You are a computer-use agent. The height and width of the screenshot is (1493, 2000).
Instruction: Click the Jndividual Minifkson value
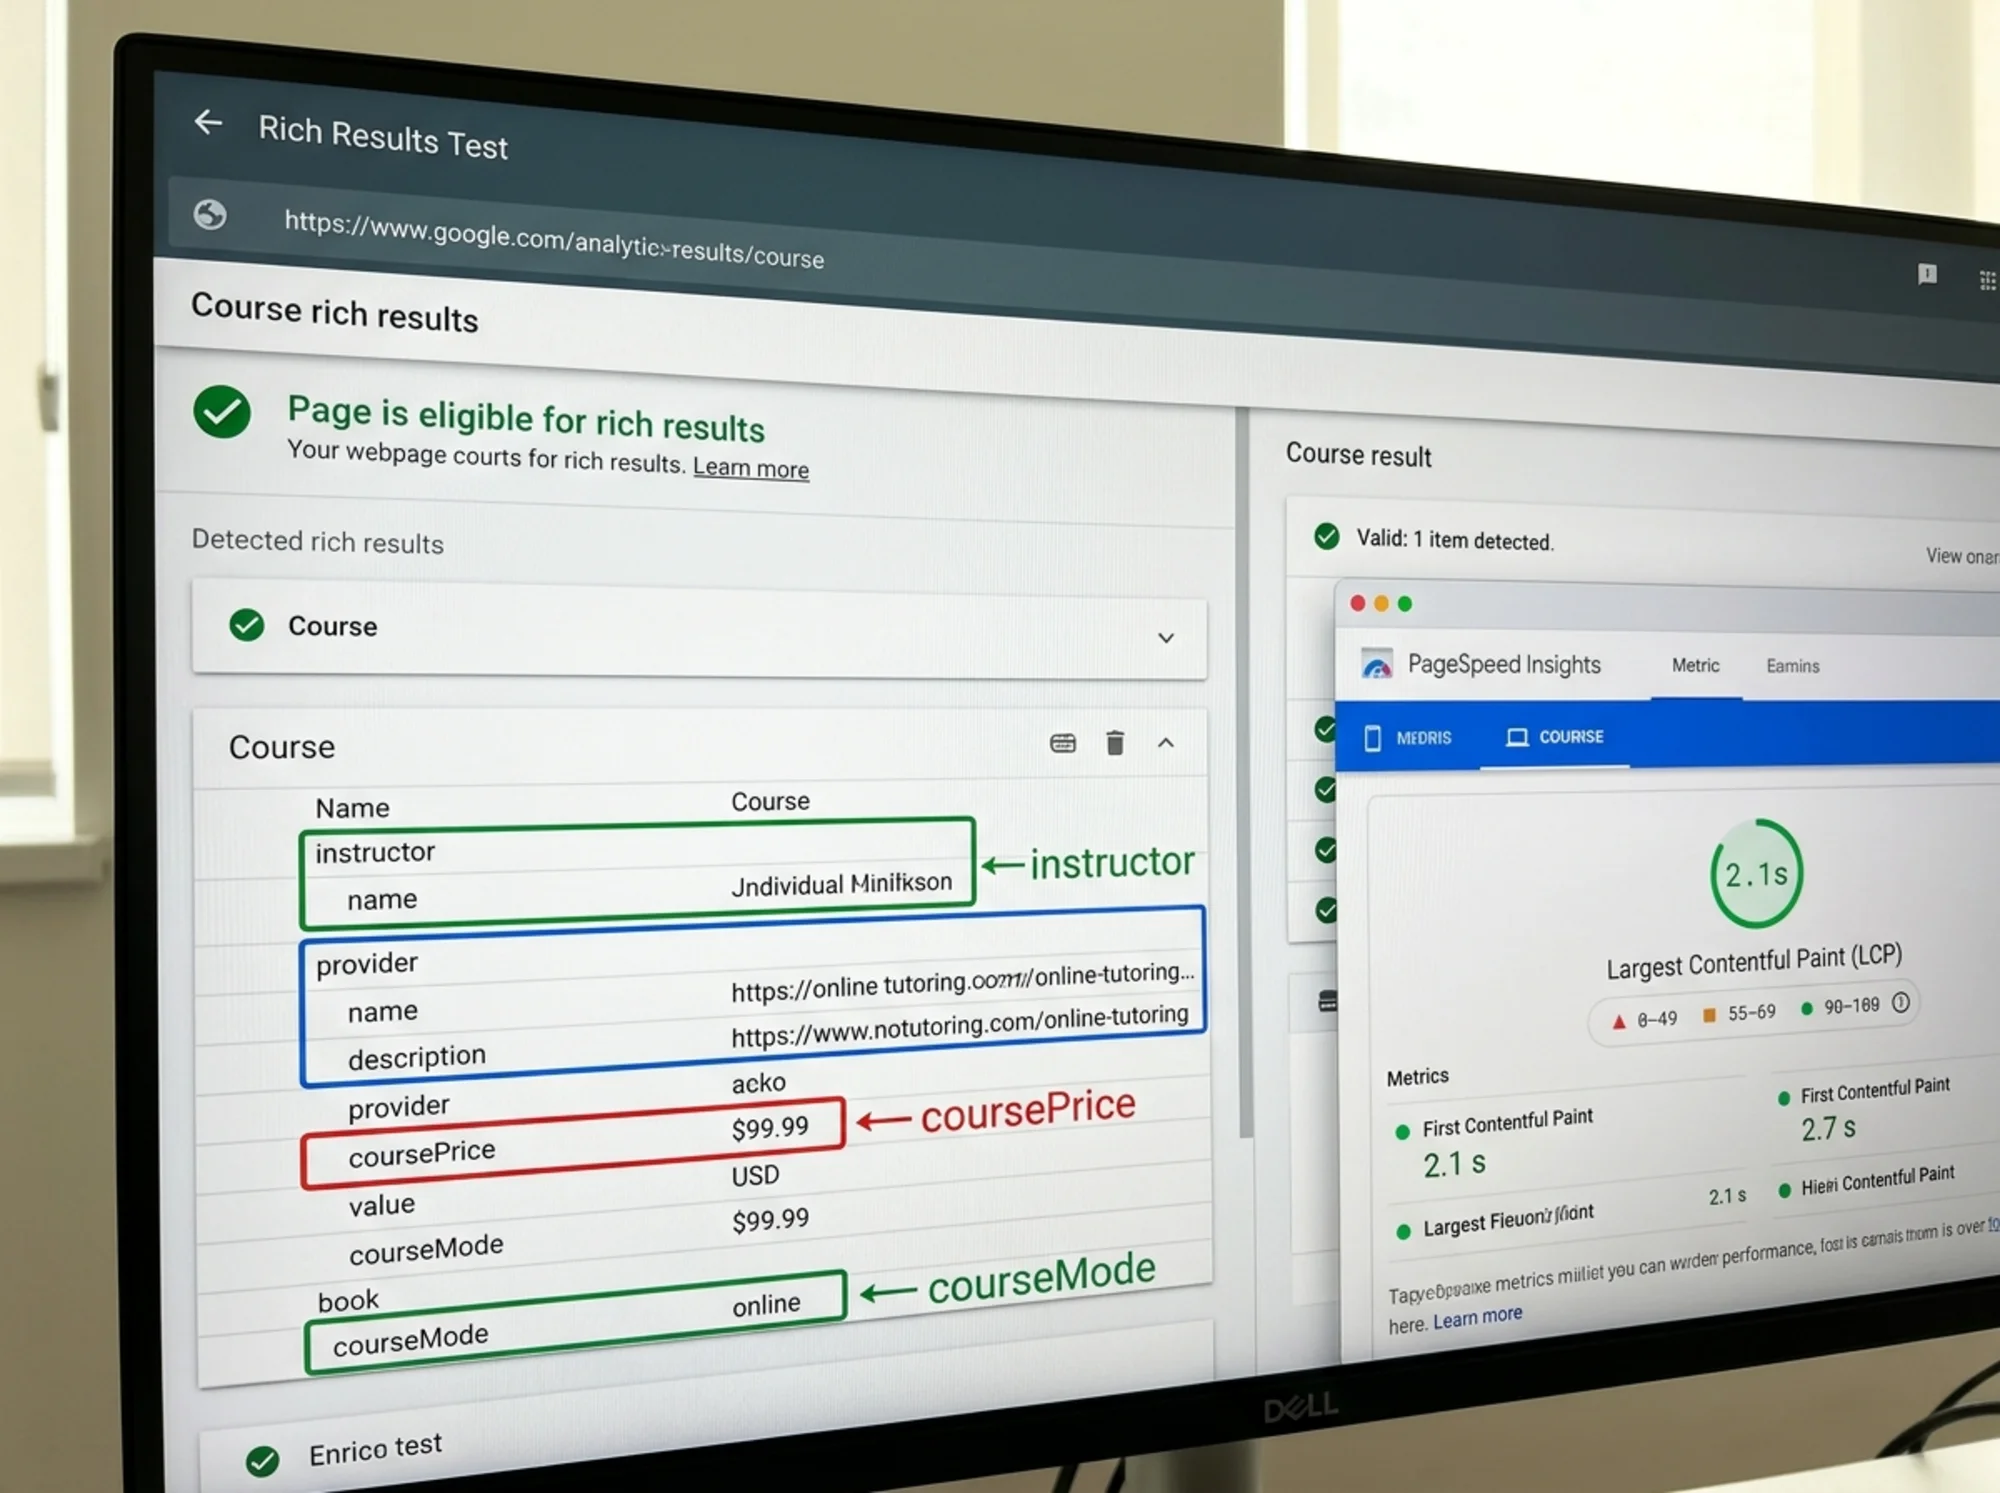841,883
